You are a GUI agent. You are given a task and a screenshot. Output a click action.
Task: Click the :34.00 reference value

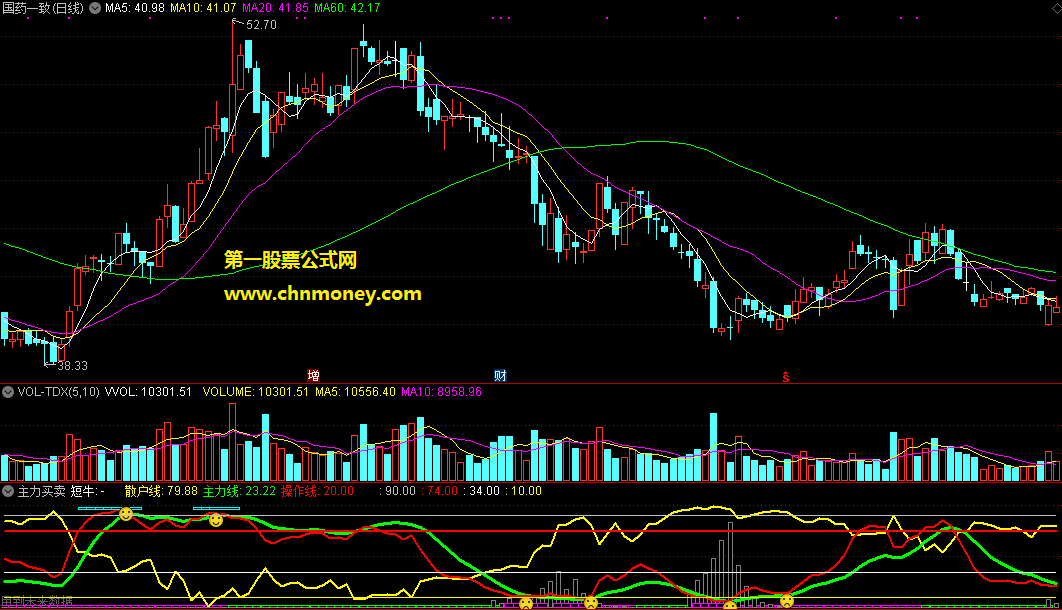pos(482,491)
